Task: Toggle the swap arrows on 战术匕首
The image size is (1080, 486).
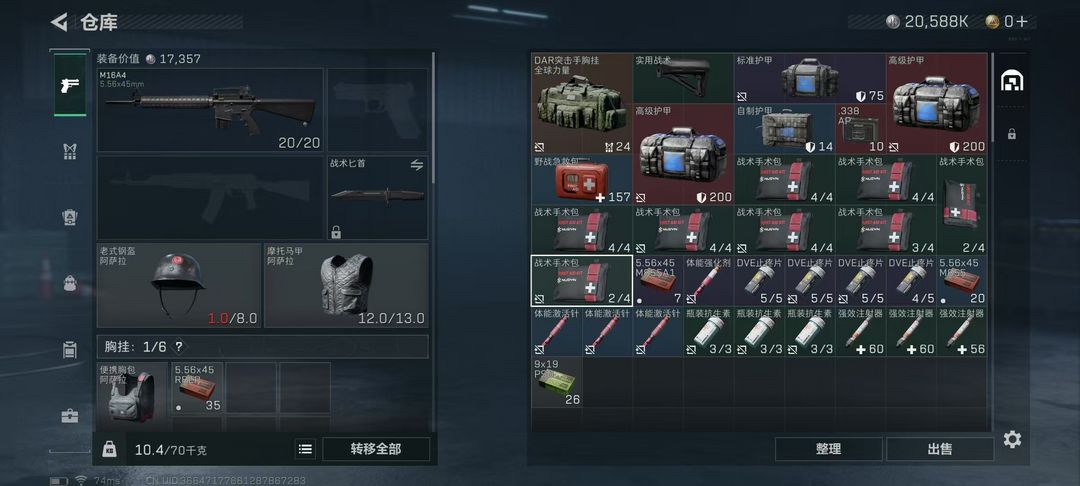Action: coord(417,165)
